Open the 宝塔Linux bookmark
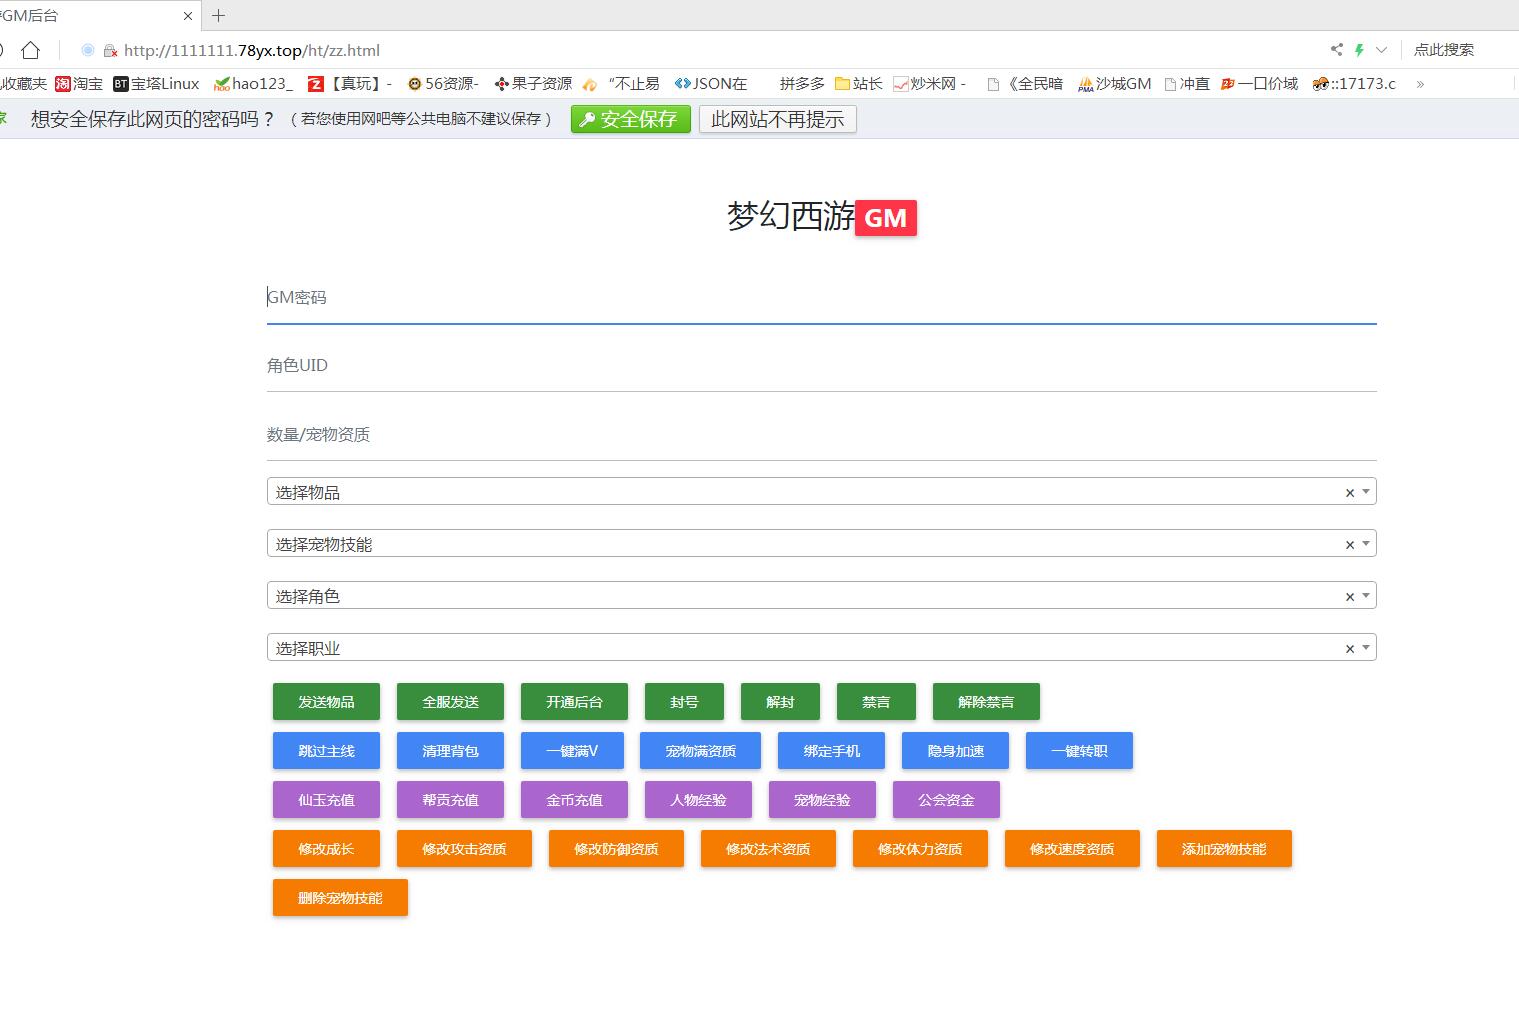Viewport: 1519px width, 1015px height. coord(156,84)
